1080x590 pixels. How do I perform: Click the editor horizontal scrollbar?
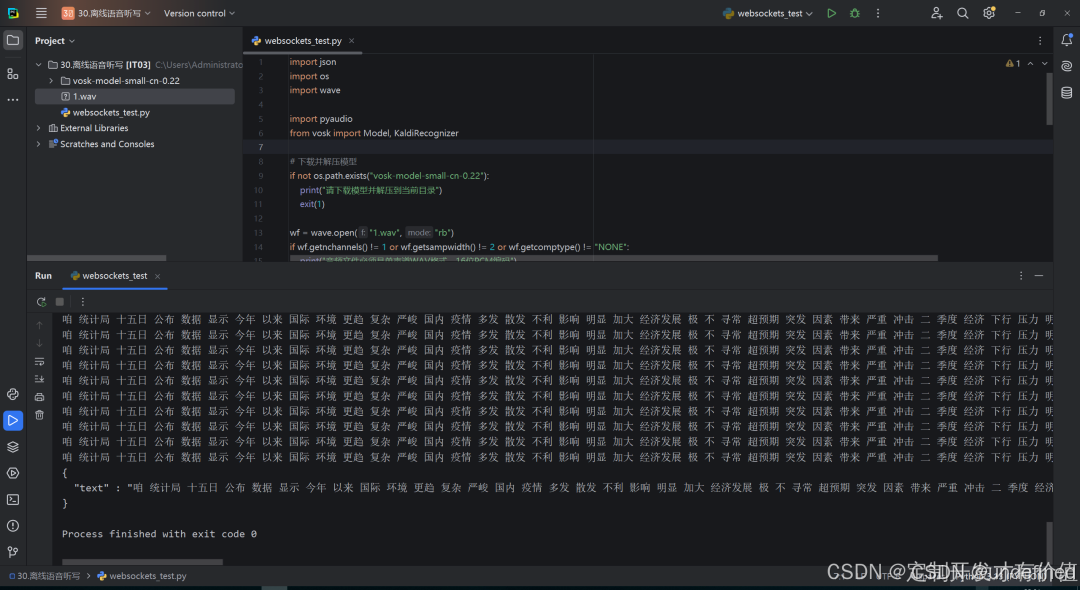(613, 258)
